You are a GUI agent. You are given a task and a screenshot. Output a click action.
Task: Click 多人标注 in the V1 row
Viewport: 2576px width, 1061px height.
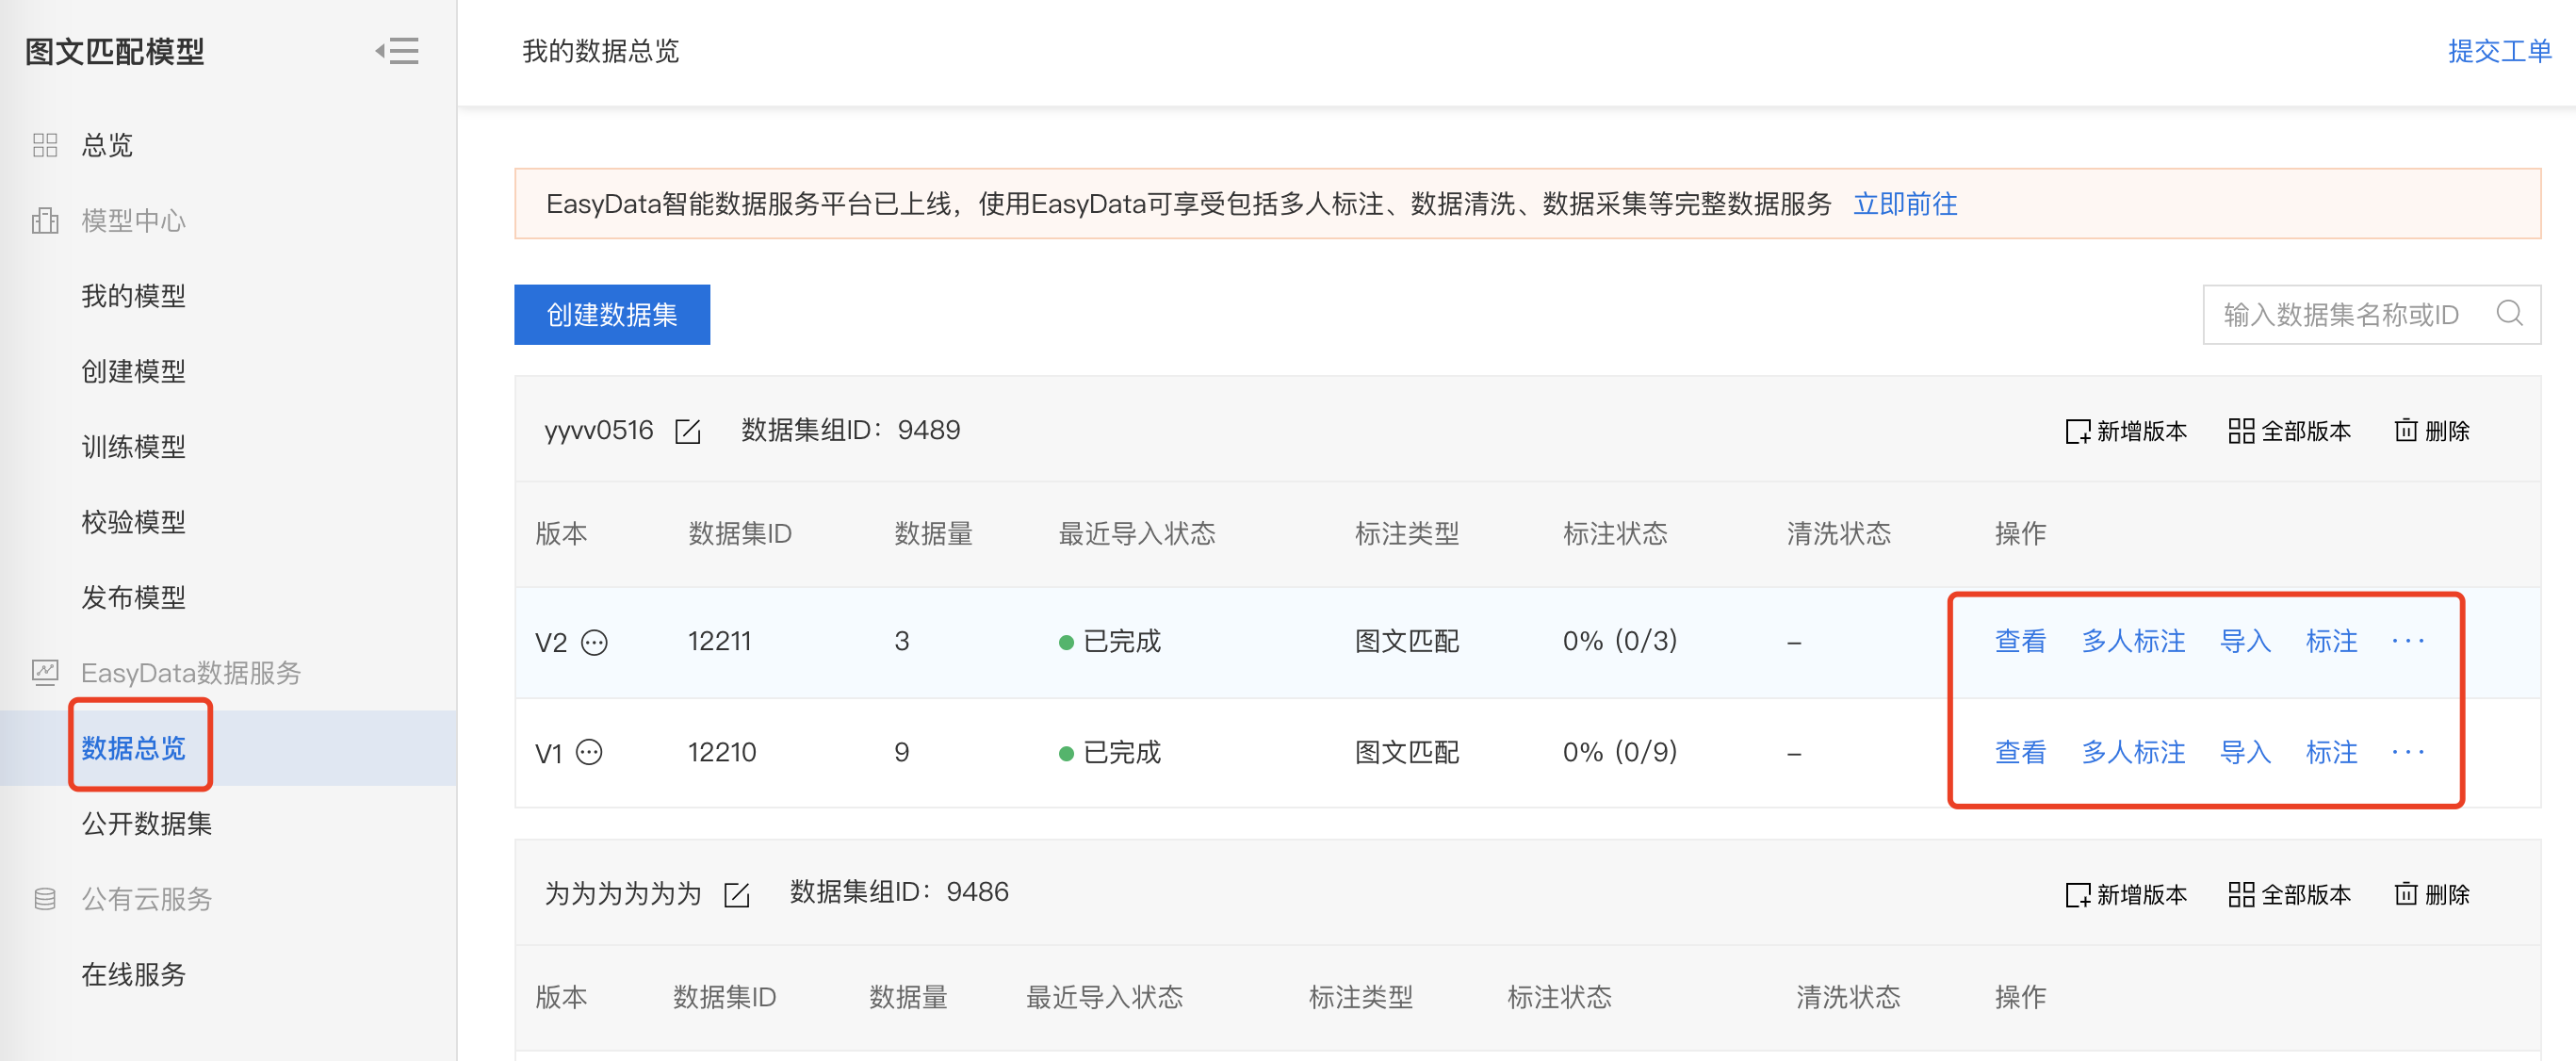[2133, 752]
